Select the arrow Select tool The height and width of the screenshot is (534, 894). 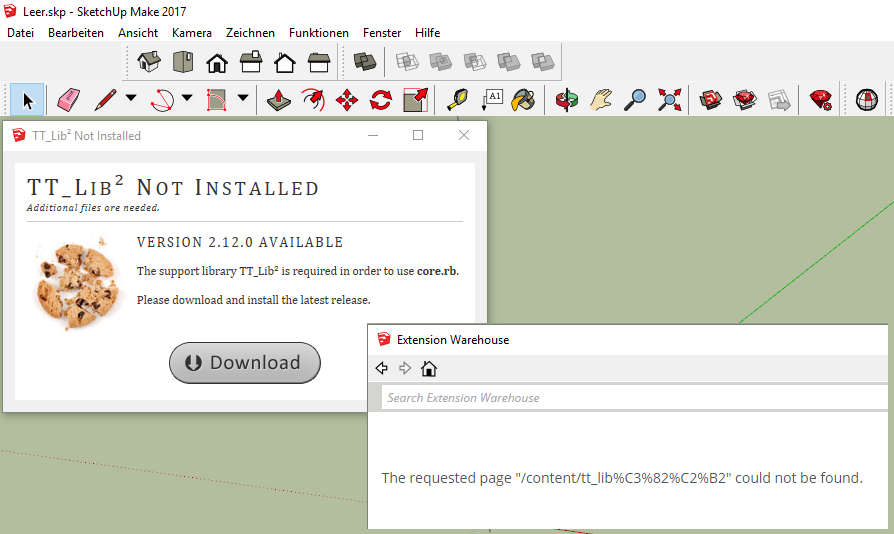[28, 100]
